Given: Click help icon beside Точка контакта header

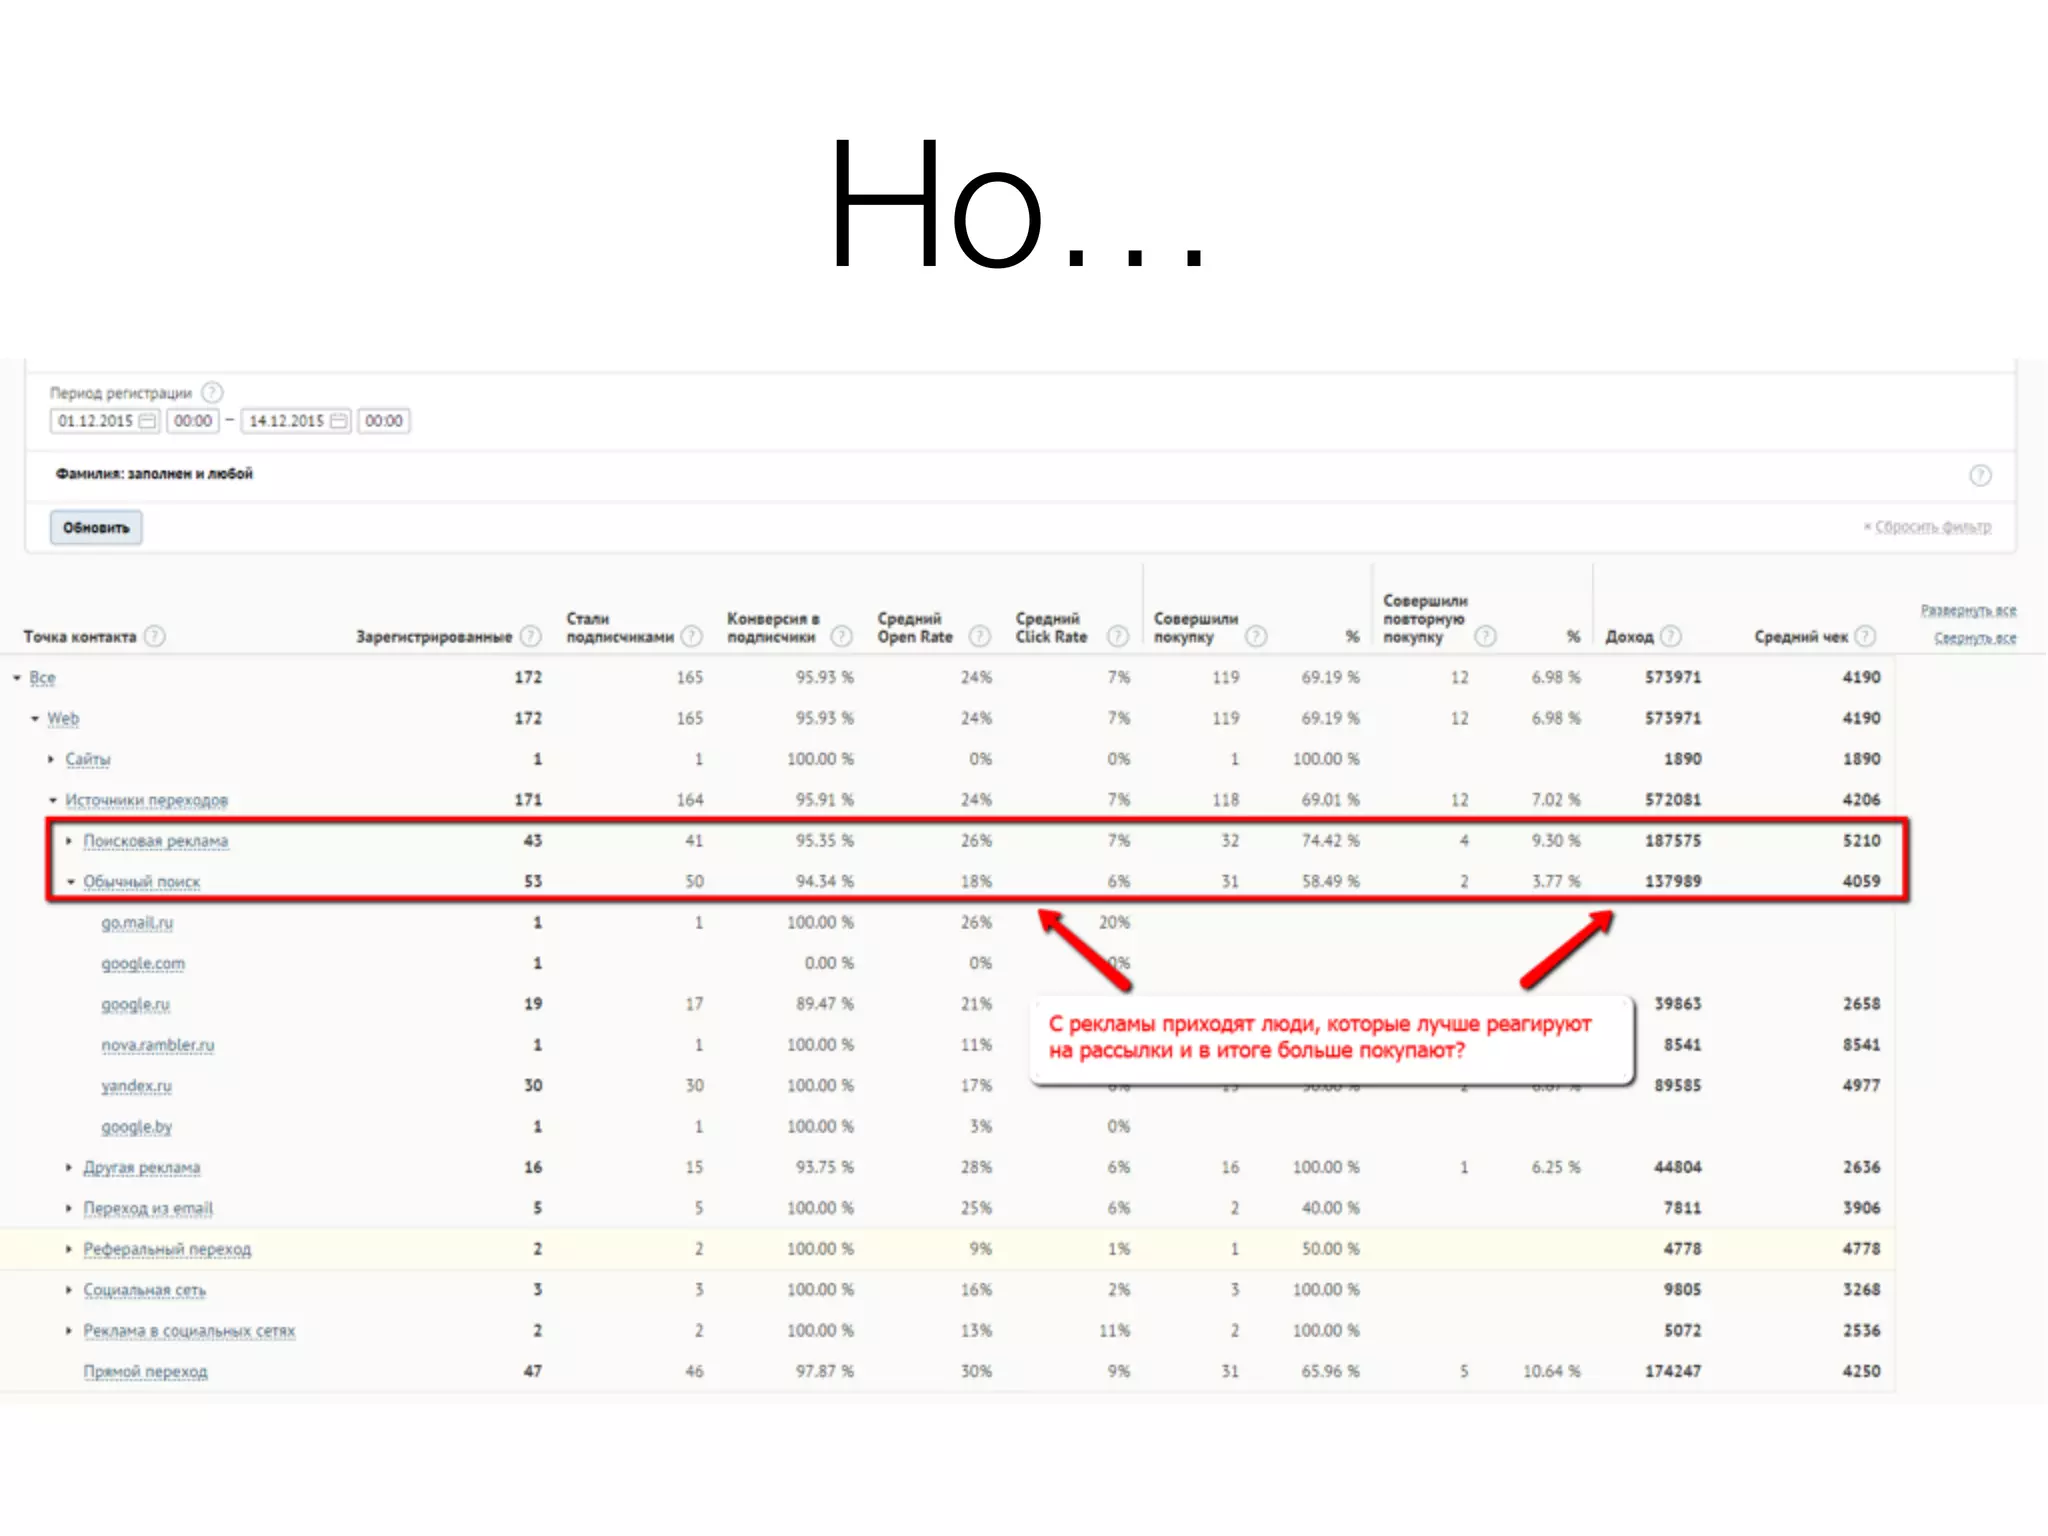Looking at the screenshot, I should [154, 636].
